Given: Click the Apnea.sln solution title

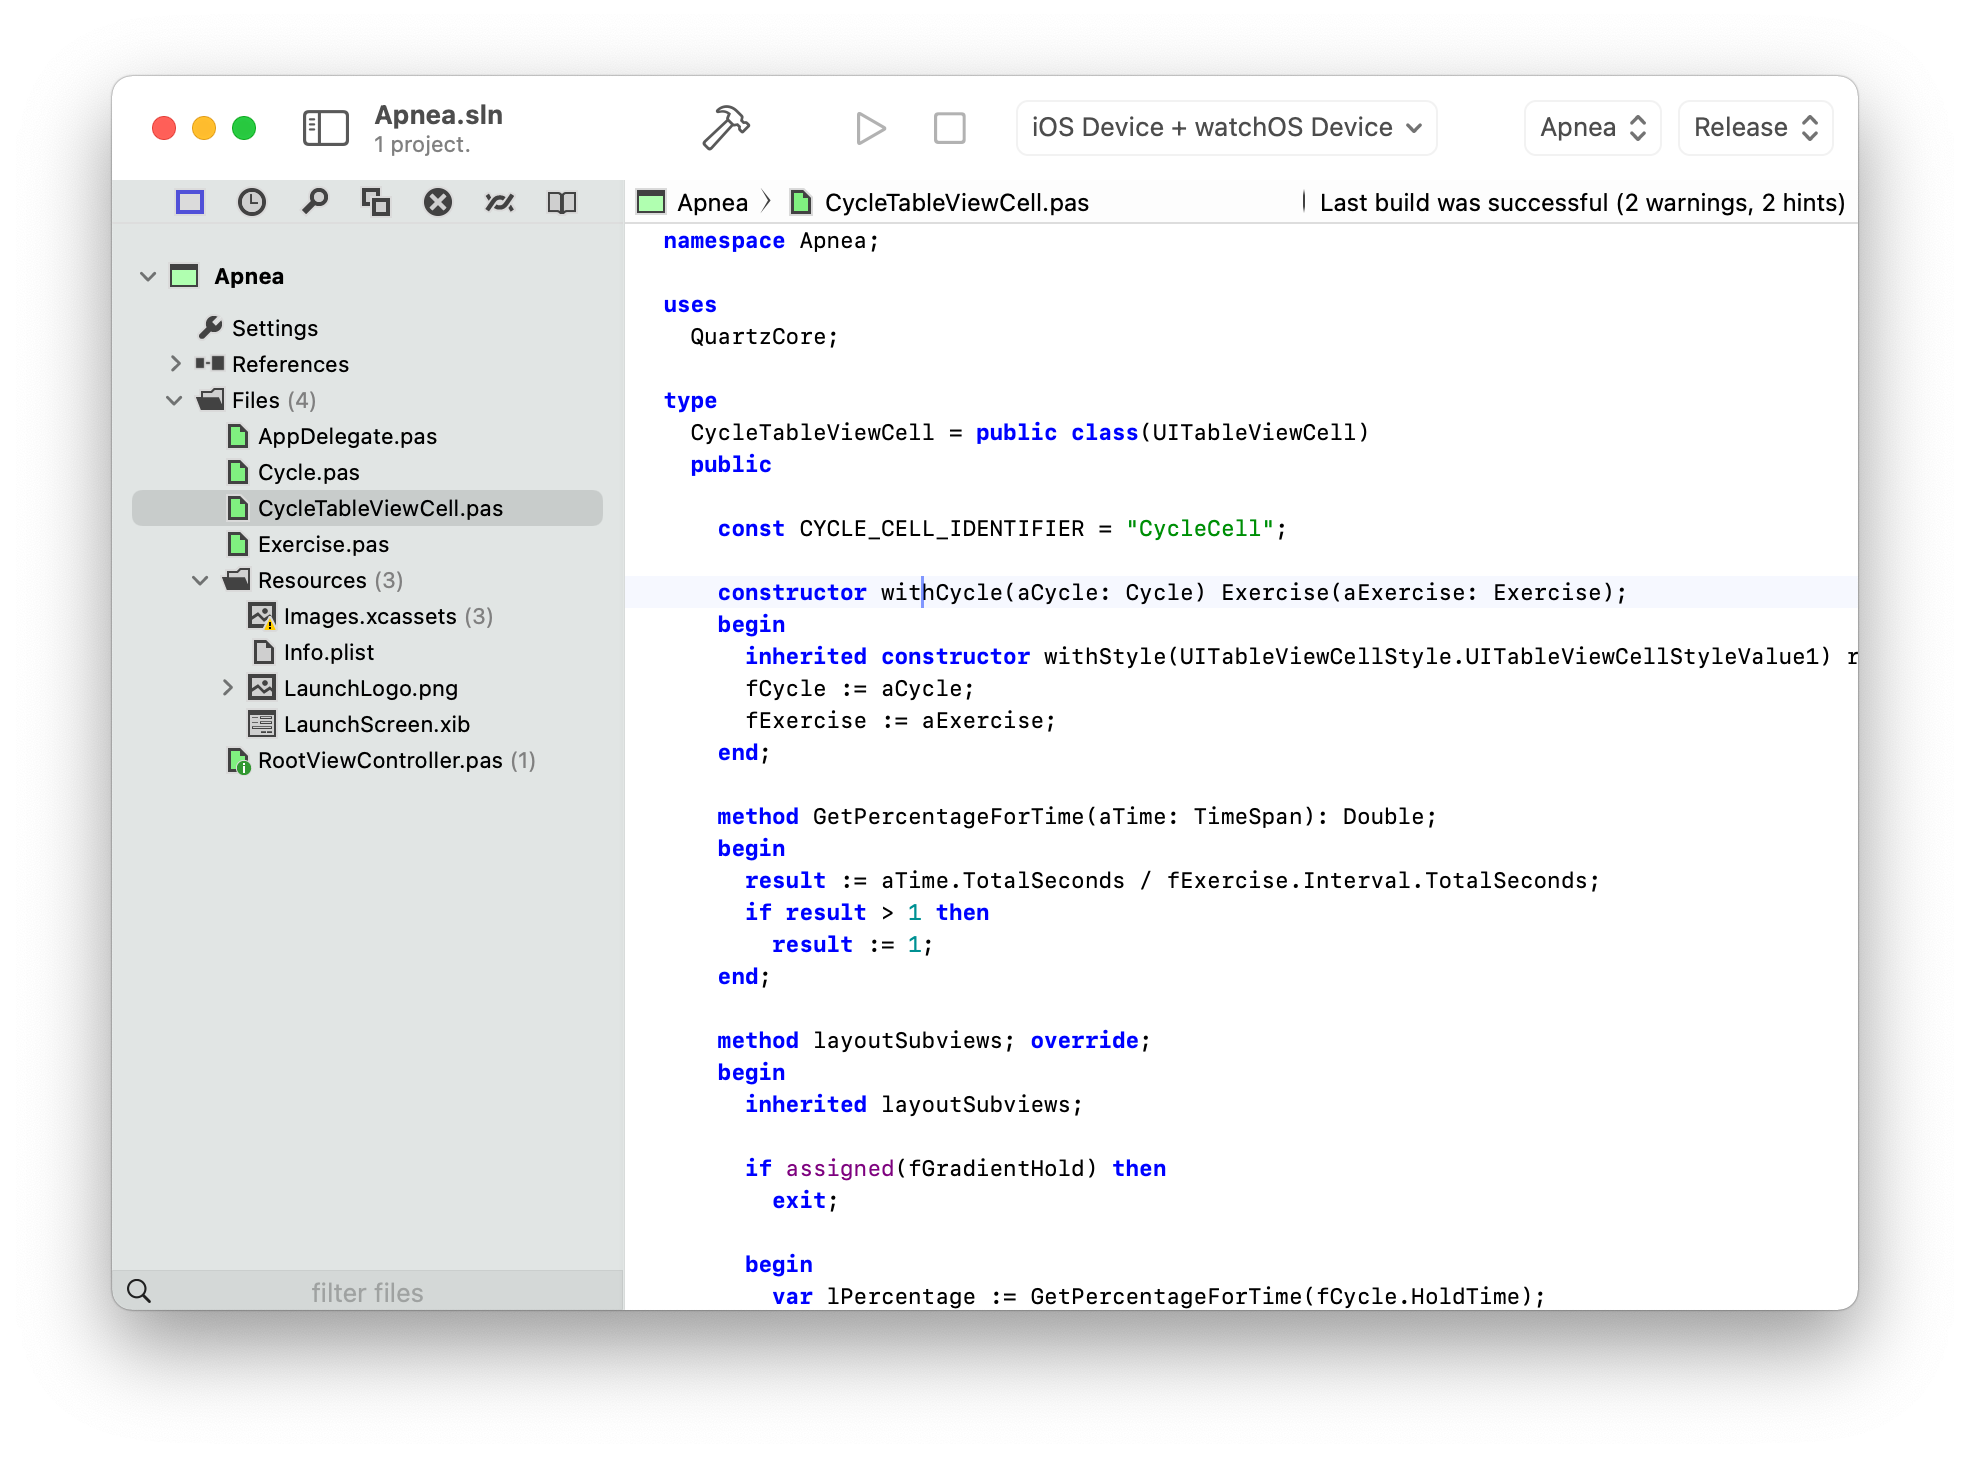Looking at the screenshot, I should point(438,115).
